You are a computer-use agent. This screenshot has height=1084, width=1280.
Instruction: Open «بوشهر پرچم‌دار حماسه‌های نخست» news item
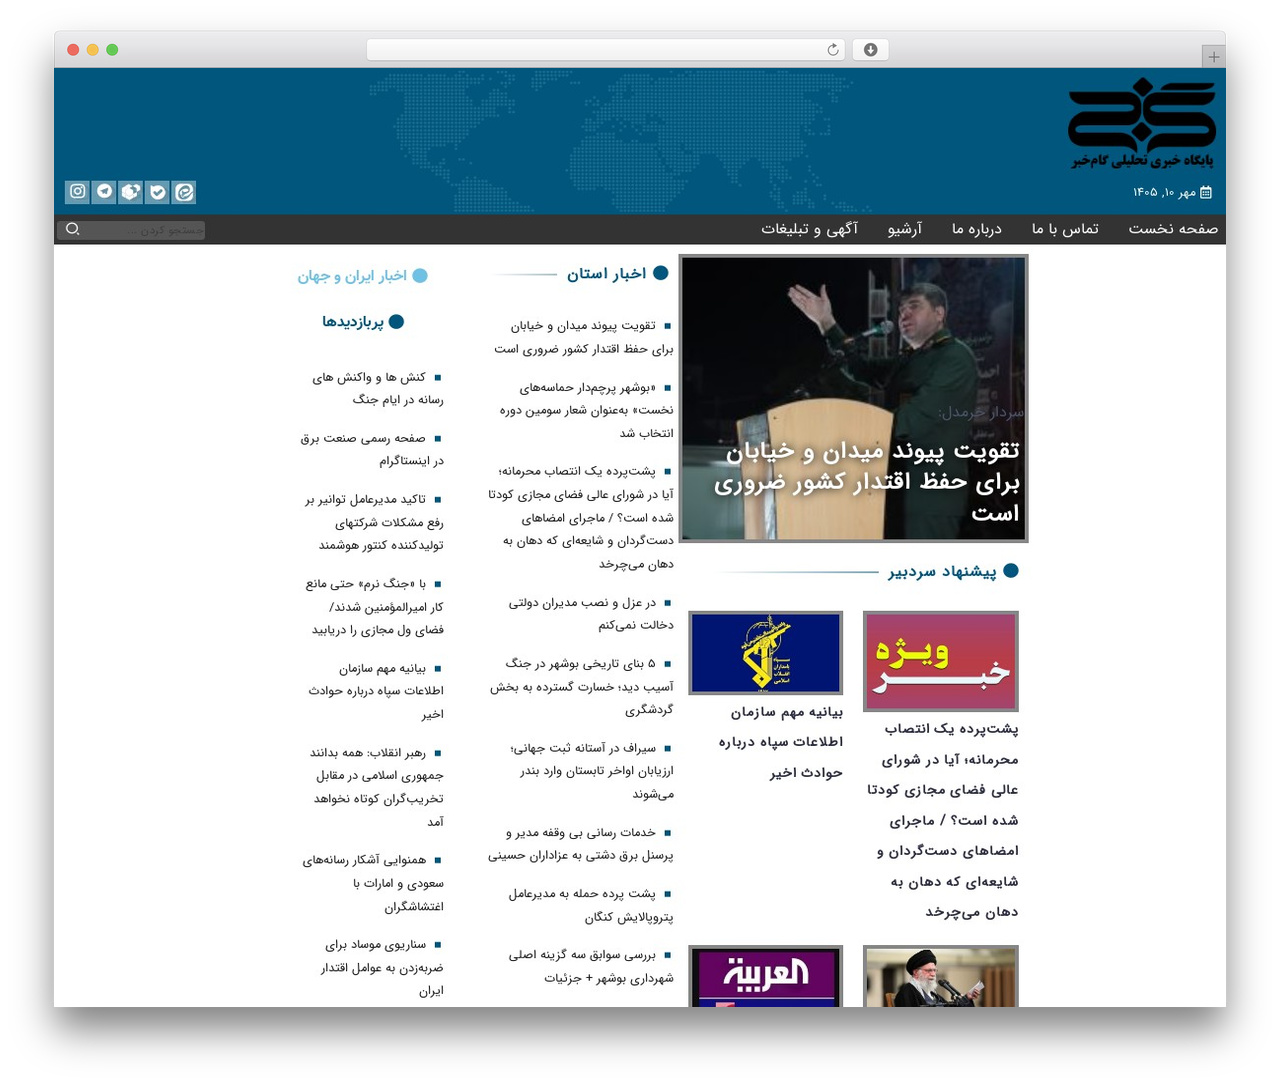pyautogui.click(x=586, y=410)
